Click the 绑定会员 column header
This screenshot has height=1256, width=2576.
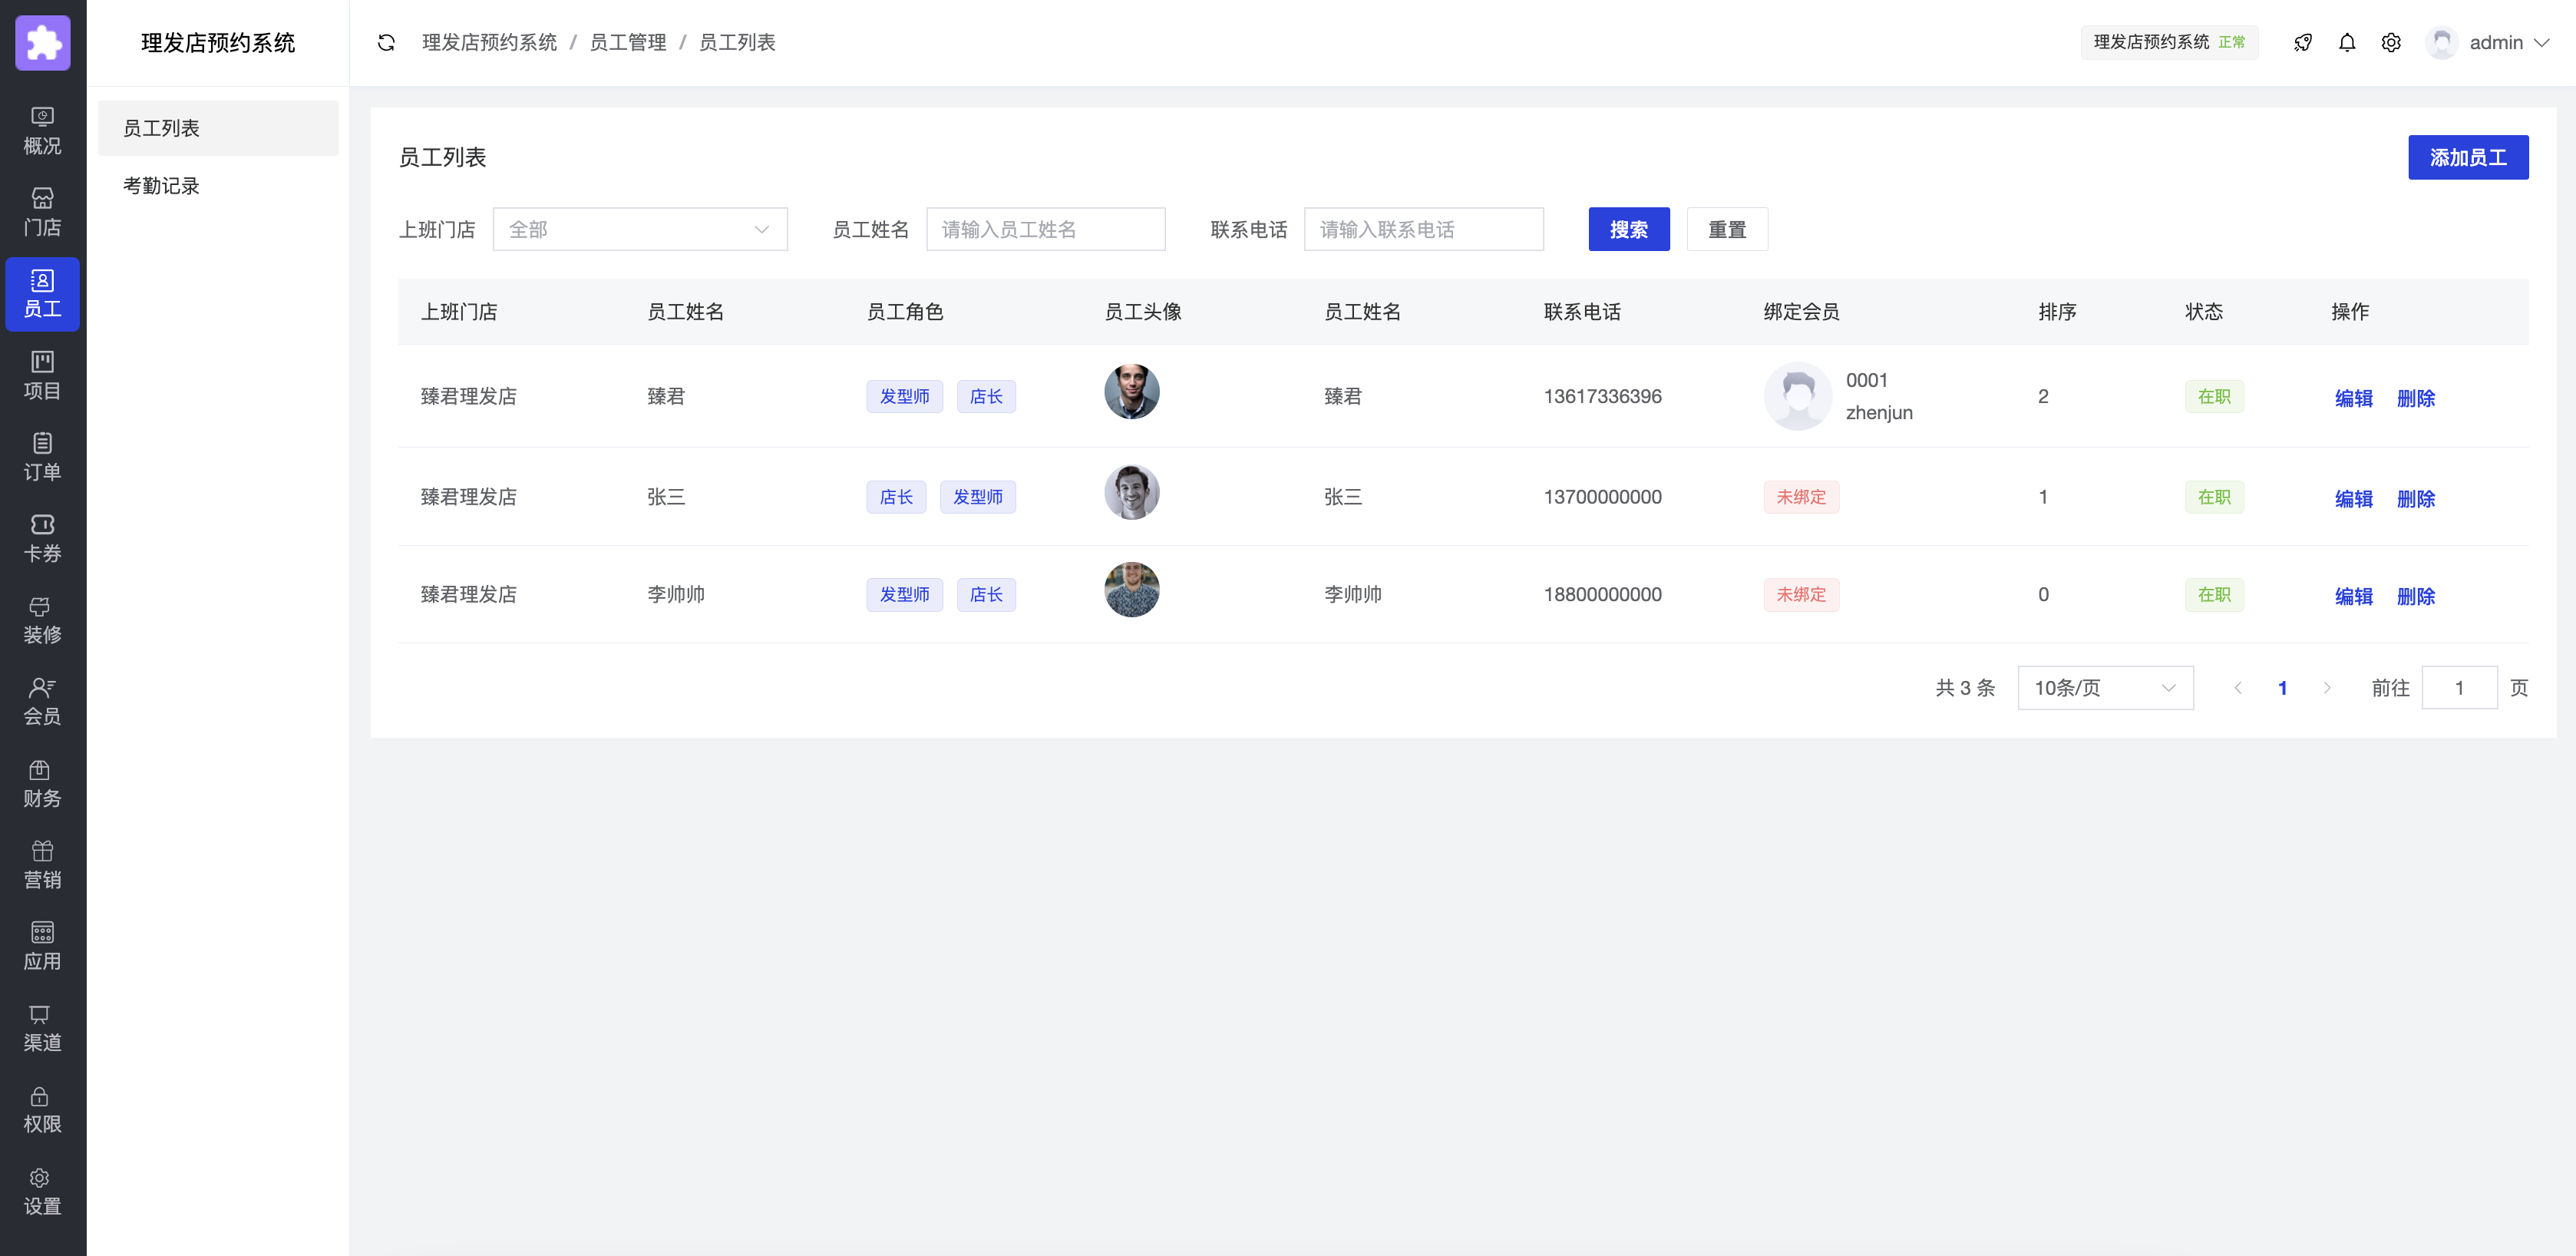pyautogui.click(x=1801, y=311)
